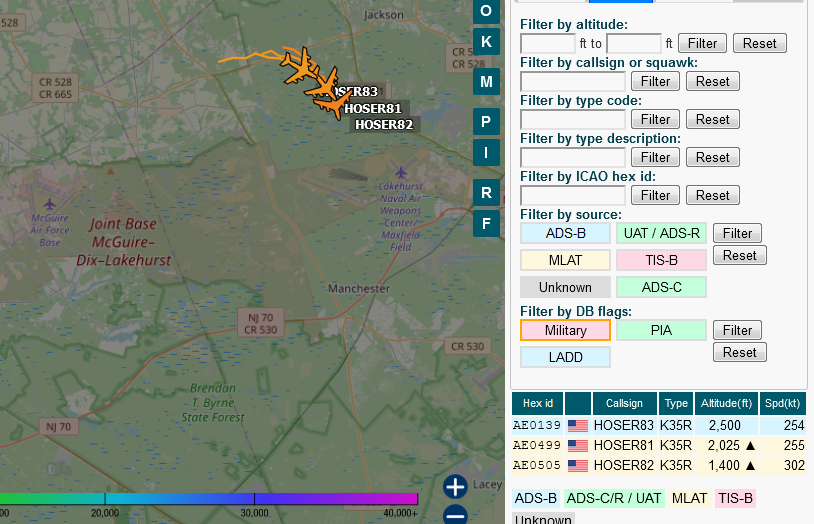Image resolution: width=814 pixels, height=524 pixels.
Task: Click the O map overlay button
Action: pos(486,11)
